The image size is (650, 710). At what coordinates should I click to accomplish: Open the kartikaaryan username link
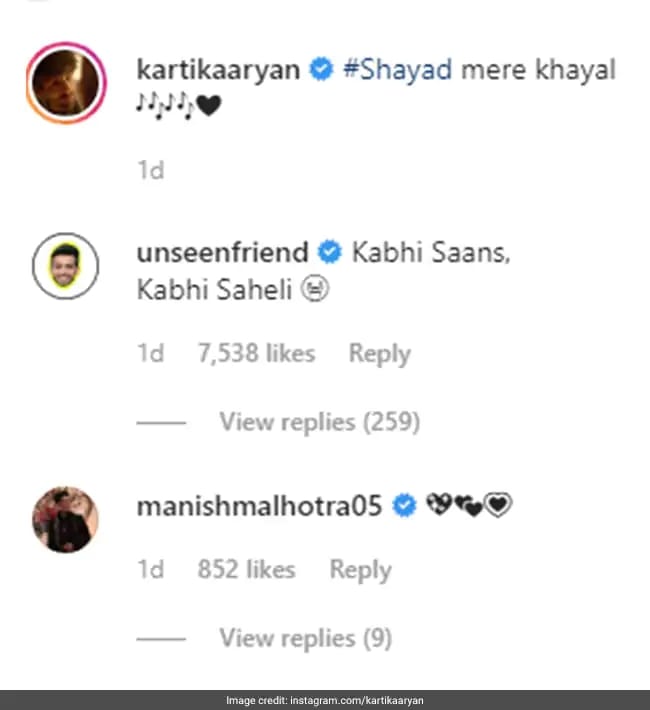pyautogui.click(x=218, y=70)
